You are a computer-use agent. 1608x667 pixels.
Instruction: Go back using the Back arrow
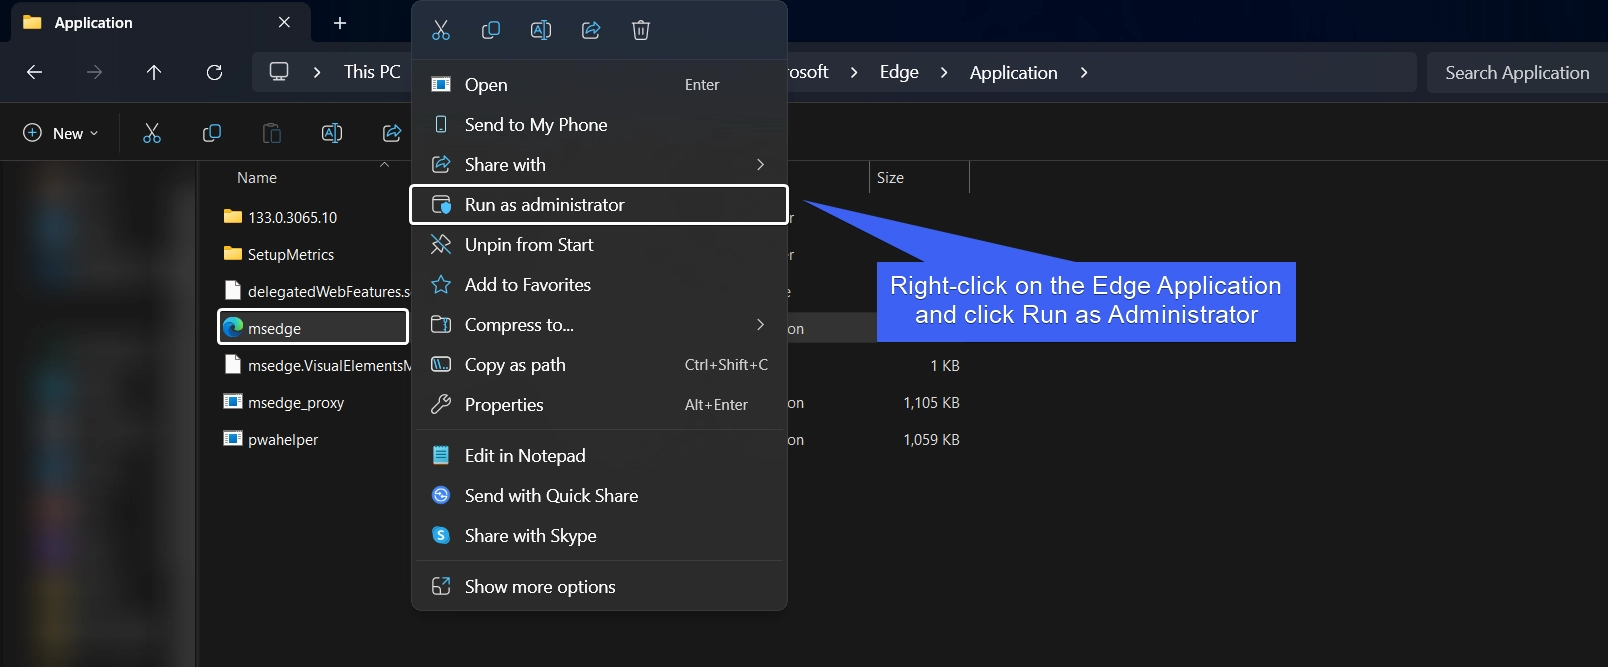tap(34, 72)
